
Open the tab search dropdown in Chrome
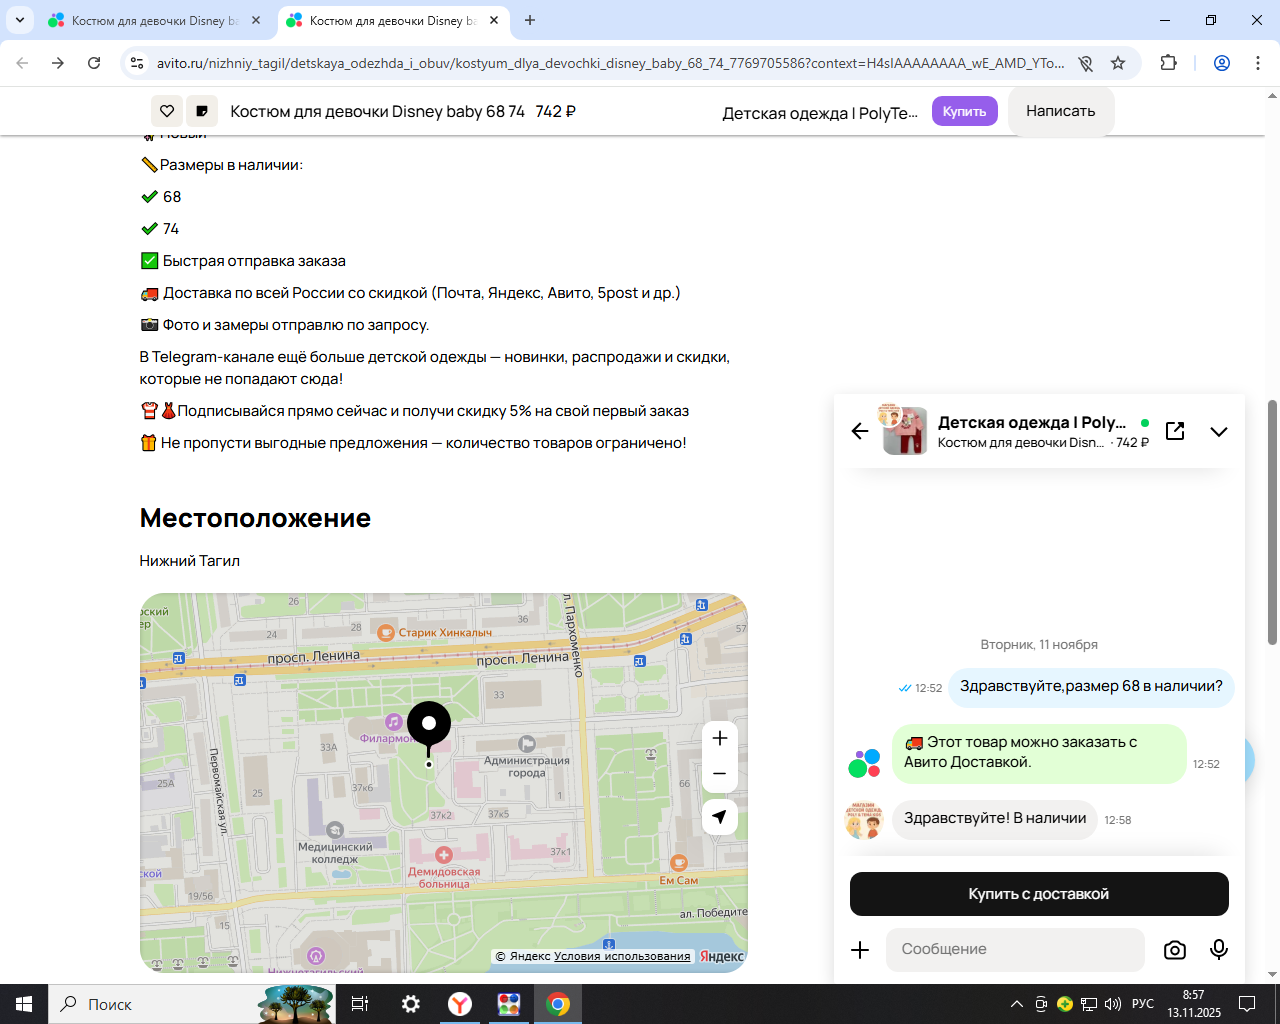coord(20,20)
